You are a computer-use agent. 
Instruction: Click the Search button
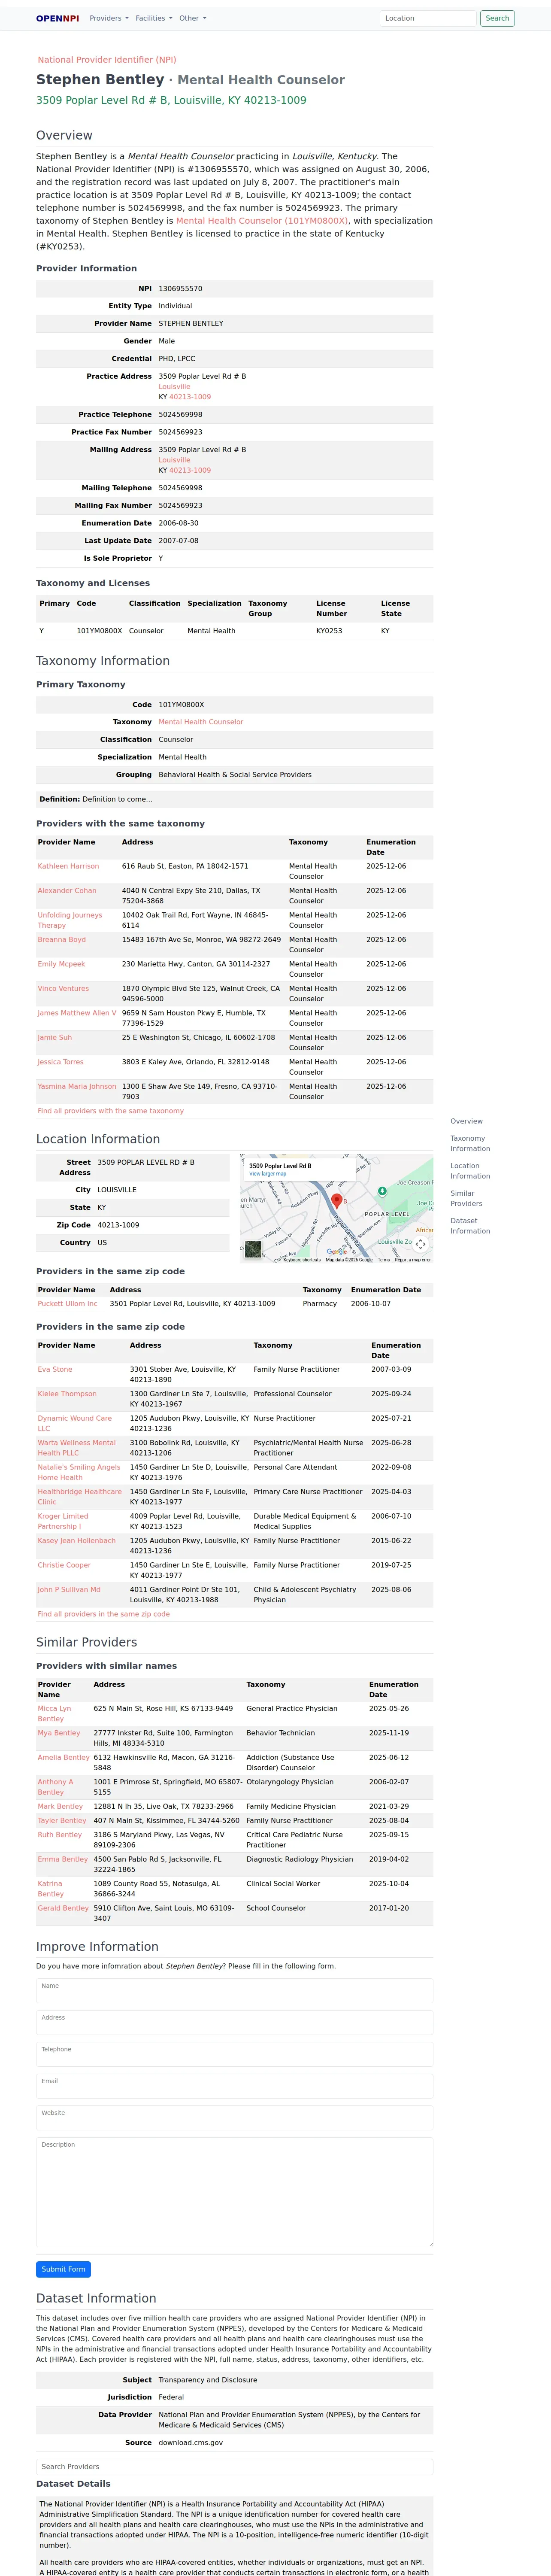point(497,18)
